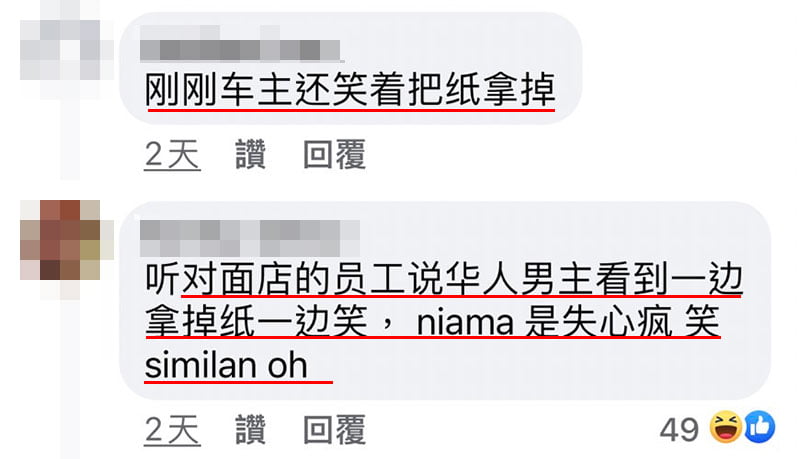800x459 pixels.
Task: Click the underlined text similan oh
Action: (x=226, y=365)
